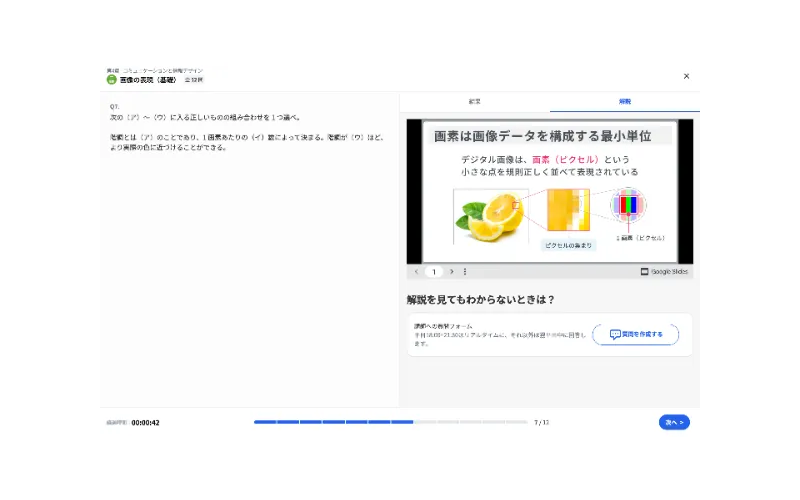Viewport: 800px width, 500px height.
Task: Click the 解説を見てもわからないときは heading
Action: (480, 299)
